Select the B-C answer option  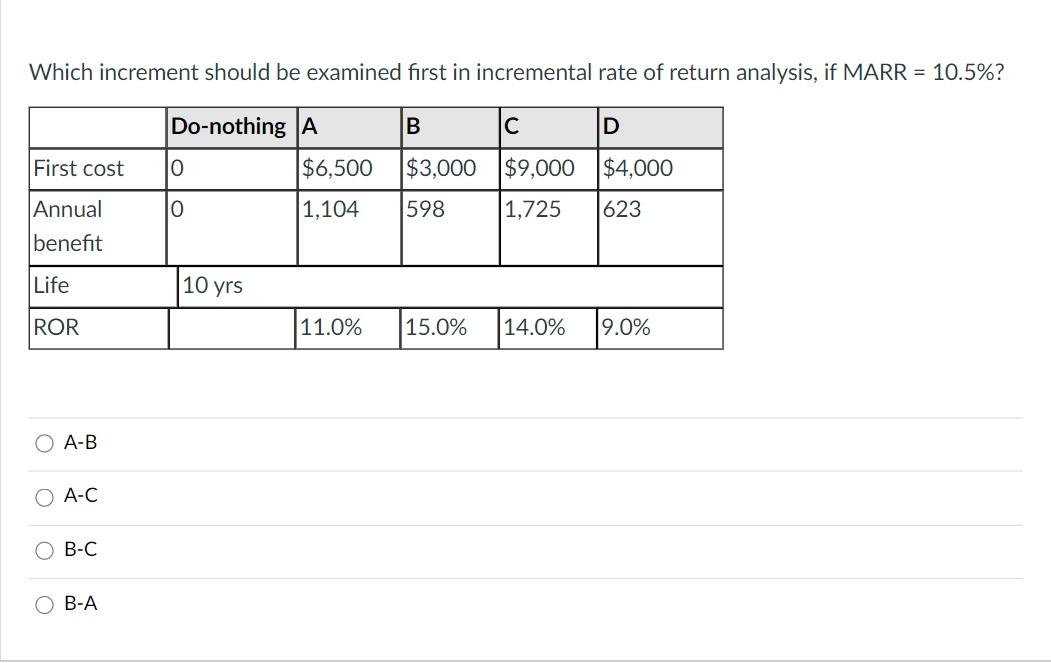43,550
